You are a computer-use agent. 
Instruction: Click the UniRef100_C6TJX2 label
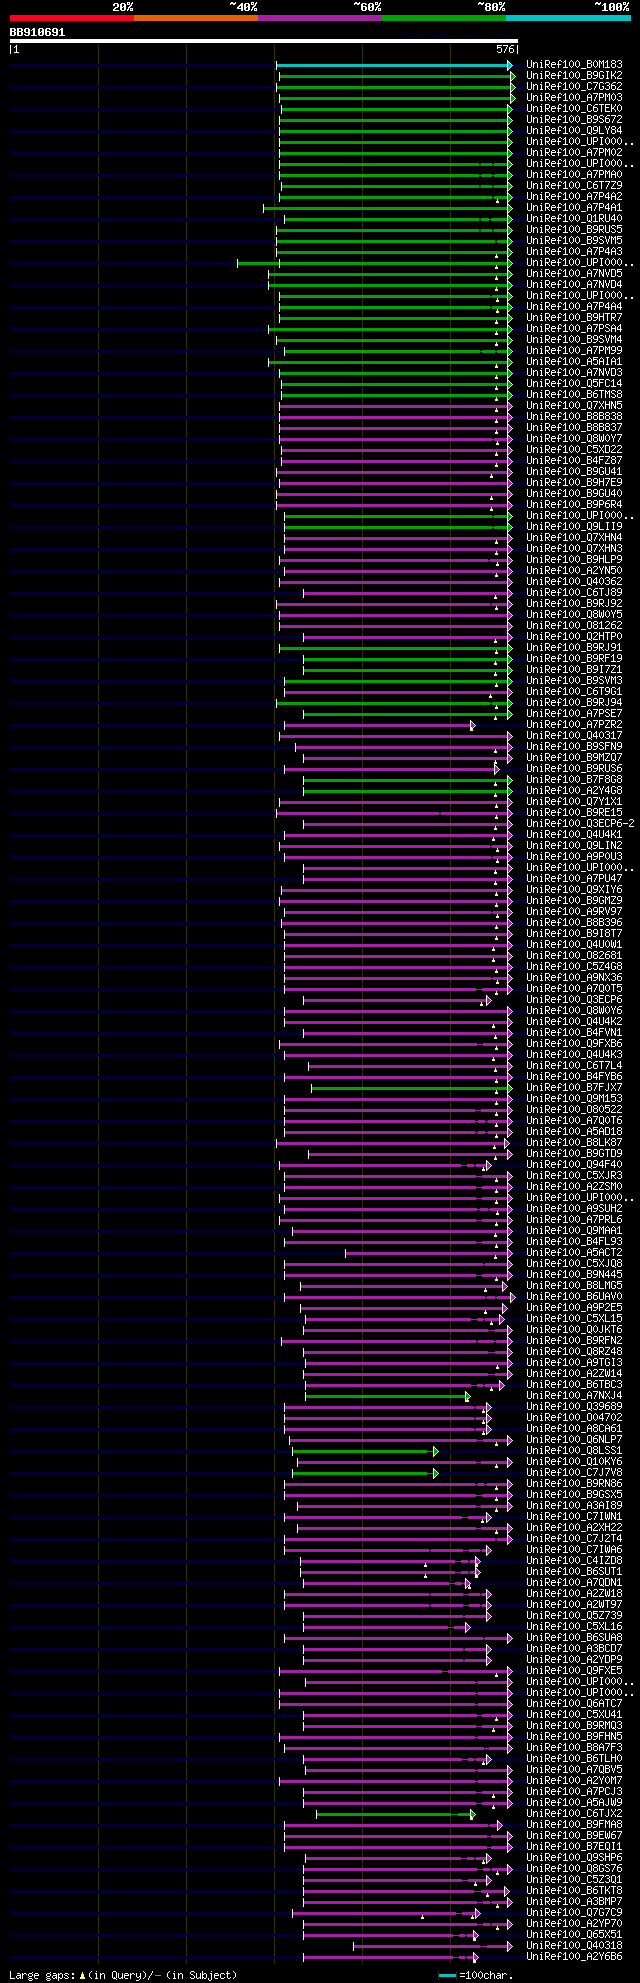[x=574, y=1814]
